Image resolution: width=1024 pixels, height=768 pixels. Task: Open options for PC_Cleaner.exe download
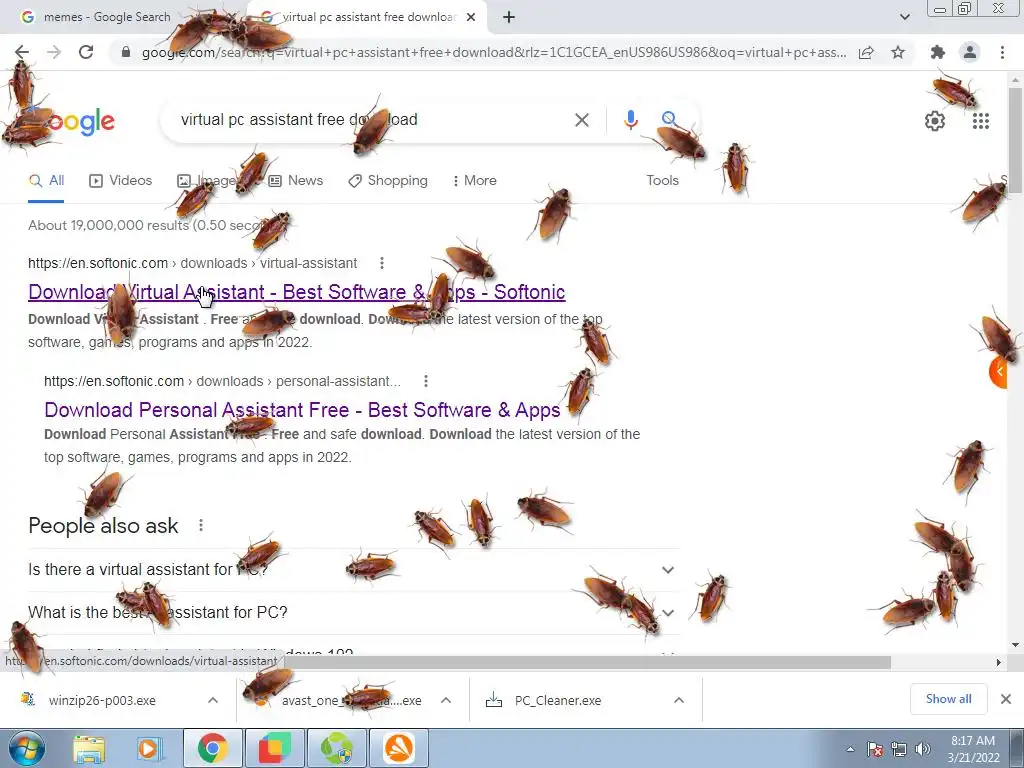click(x=679, y=701)
